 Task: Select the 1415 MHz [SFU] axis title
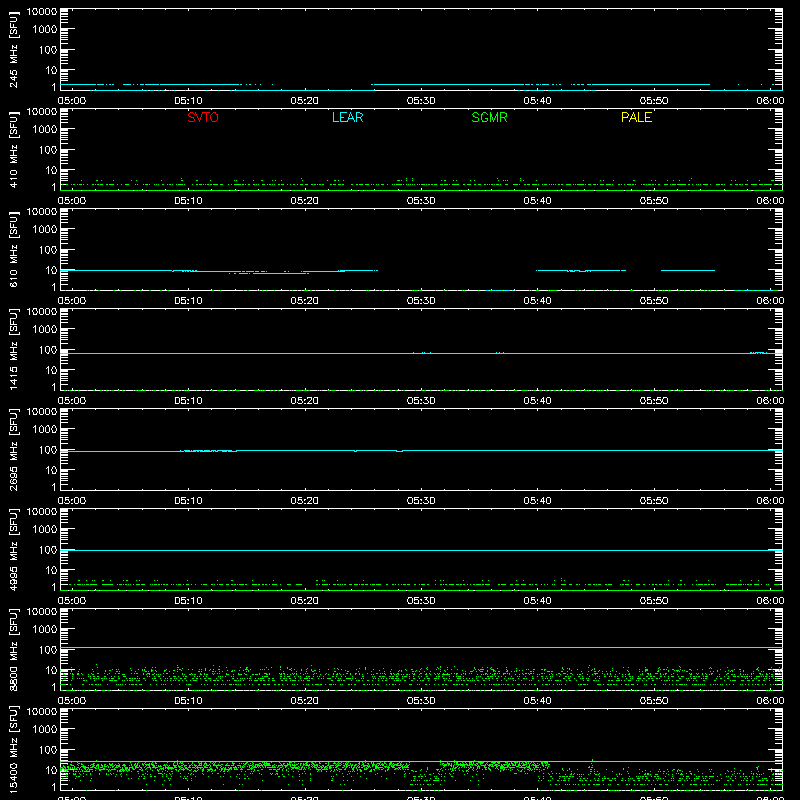(13, 350)
